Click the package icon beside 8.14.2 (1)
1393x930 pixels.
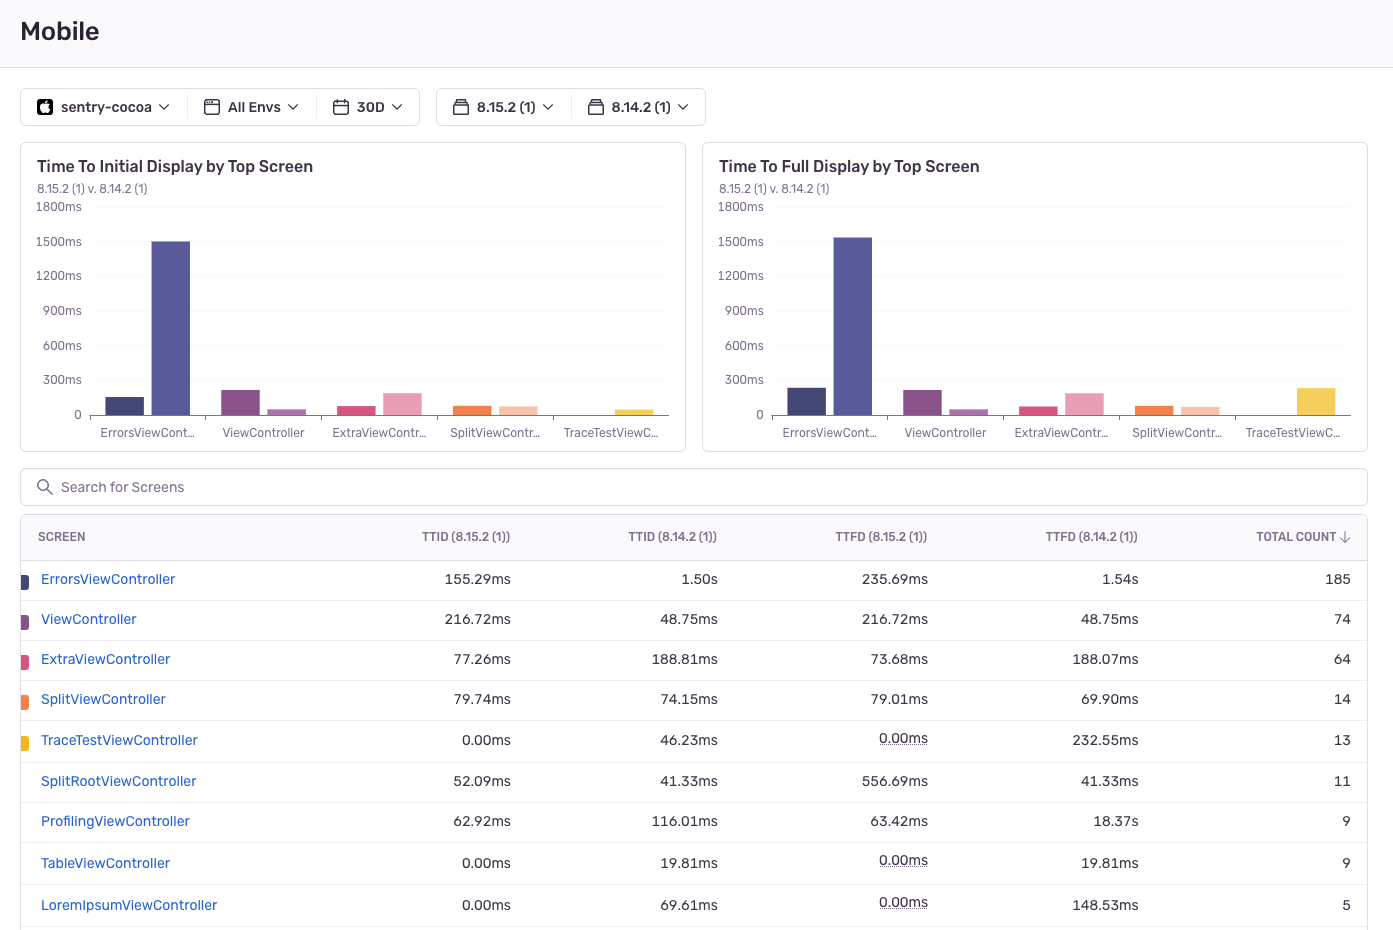pyautogui.click(x=596, y=107)
